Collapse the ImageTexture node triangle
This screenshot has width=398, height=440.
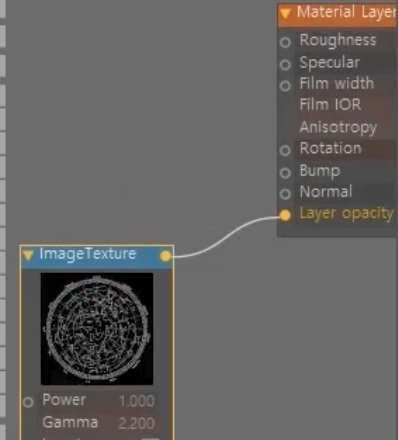(28, 255)
